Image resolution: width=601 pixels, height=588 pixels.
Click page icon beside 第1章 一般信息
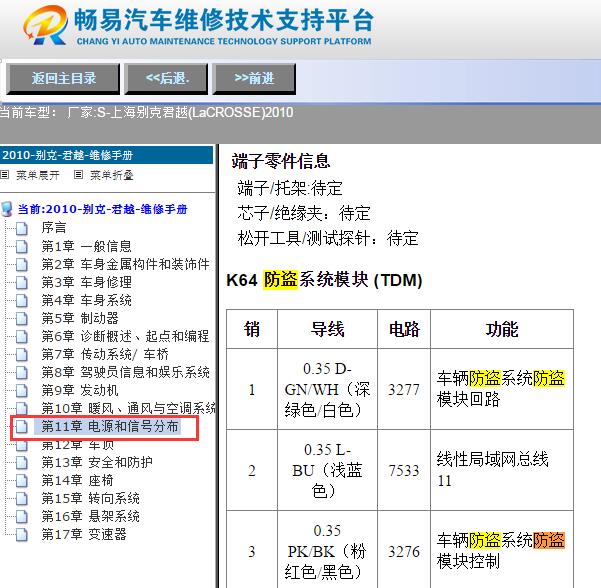22,246
